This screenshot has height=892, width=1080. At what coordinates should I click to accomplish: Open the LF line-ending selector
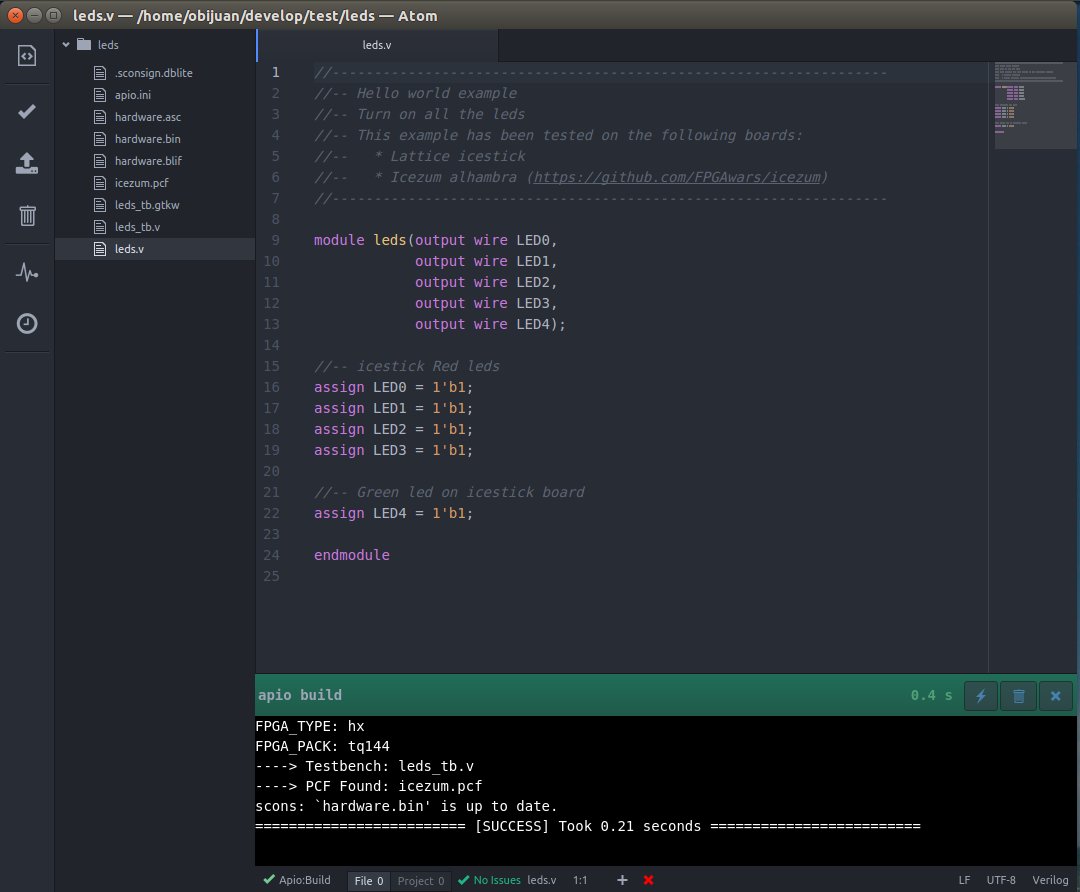coord(963,880)
